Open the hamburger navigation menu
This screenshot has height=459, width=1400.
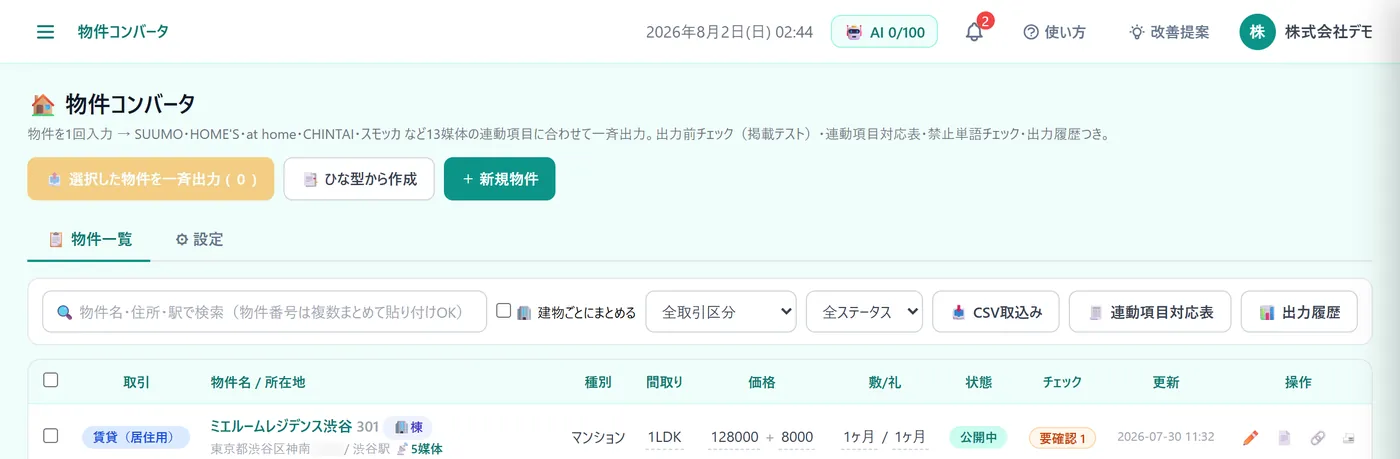pos(45,32)
